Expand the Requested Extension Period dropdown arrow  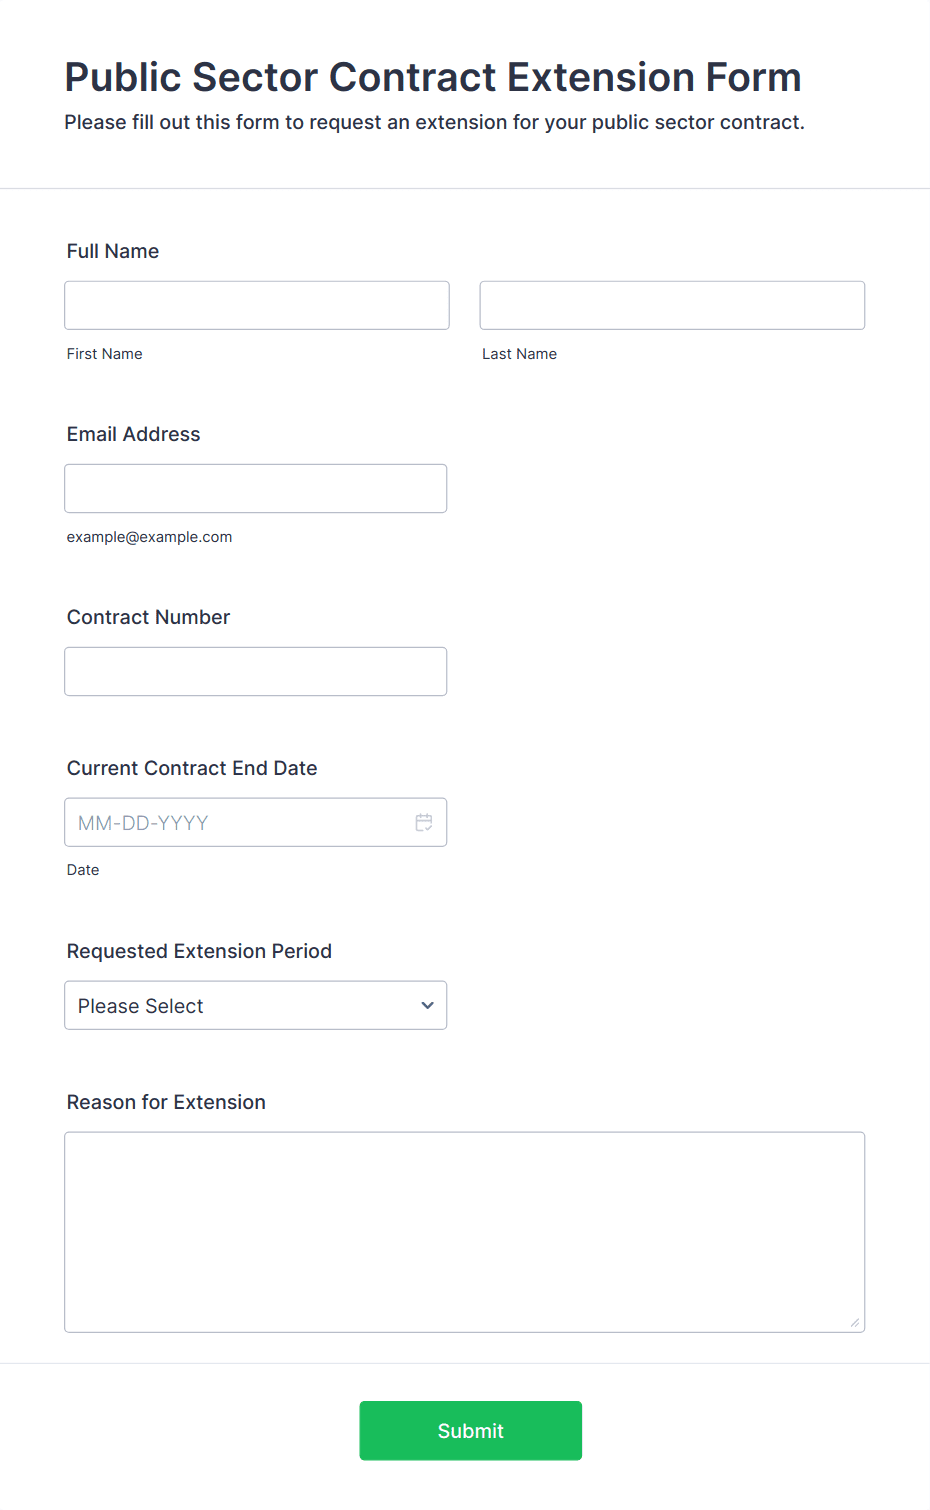pos(428,1005)
